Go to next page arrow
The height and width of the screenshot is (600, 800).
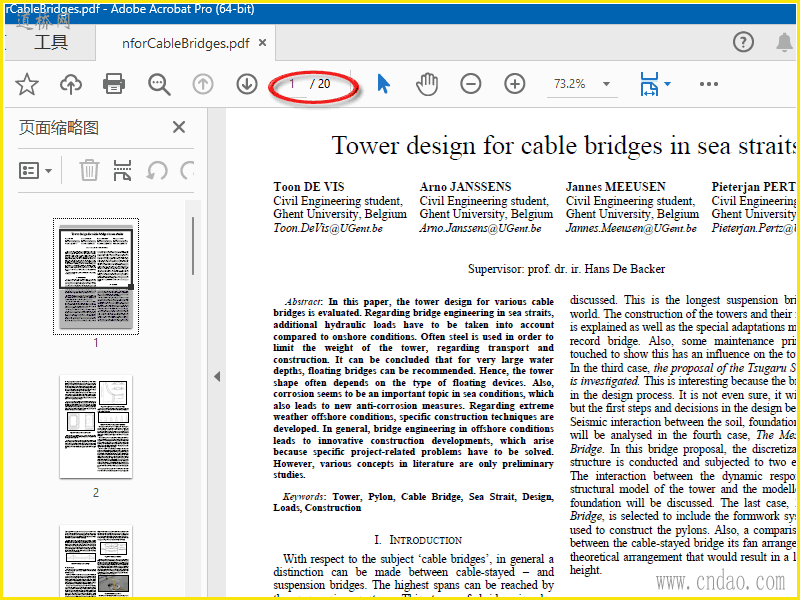[x=247, y=84]
